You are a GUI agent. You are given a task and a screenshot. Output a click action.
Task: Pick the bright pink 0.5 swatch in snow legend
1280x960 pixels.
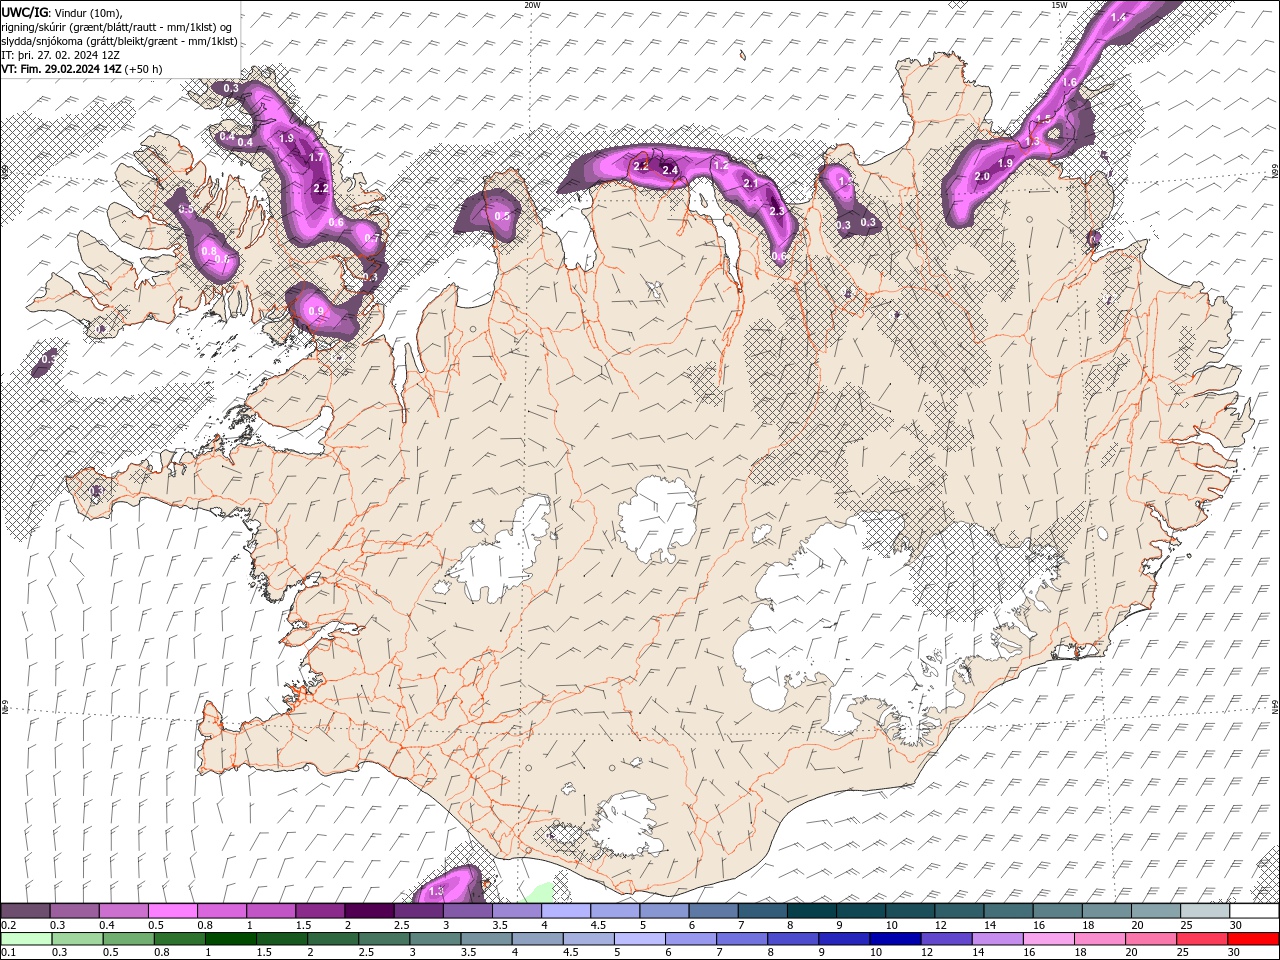tap(172, 911)
